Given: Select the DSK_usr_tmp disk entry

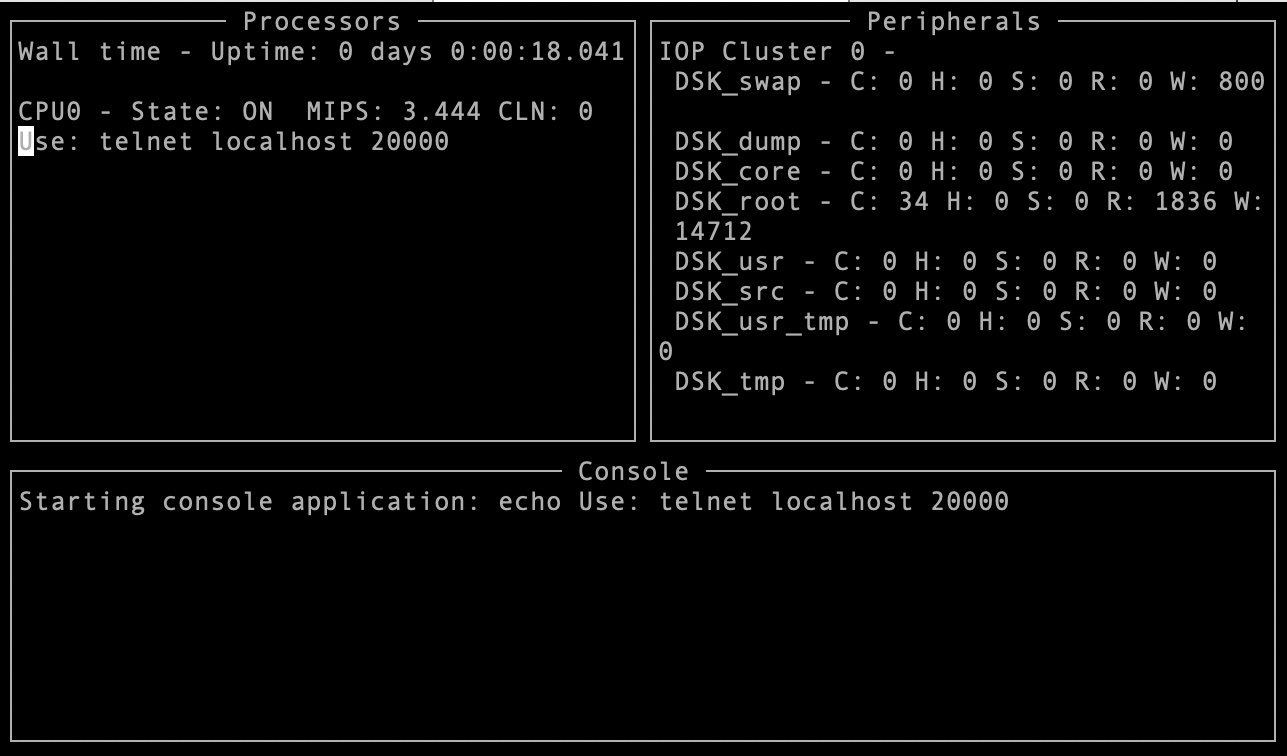Looking at the screenshot, I should click(x=954, y=336).
